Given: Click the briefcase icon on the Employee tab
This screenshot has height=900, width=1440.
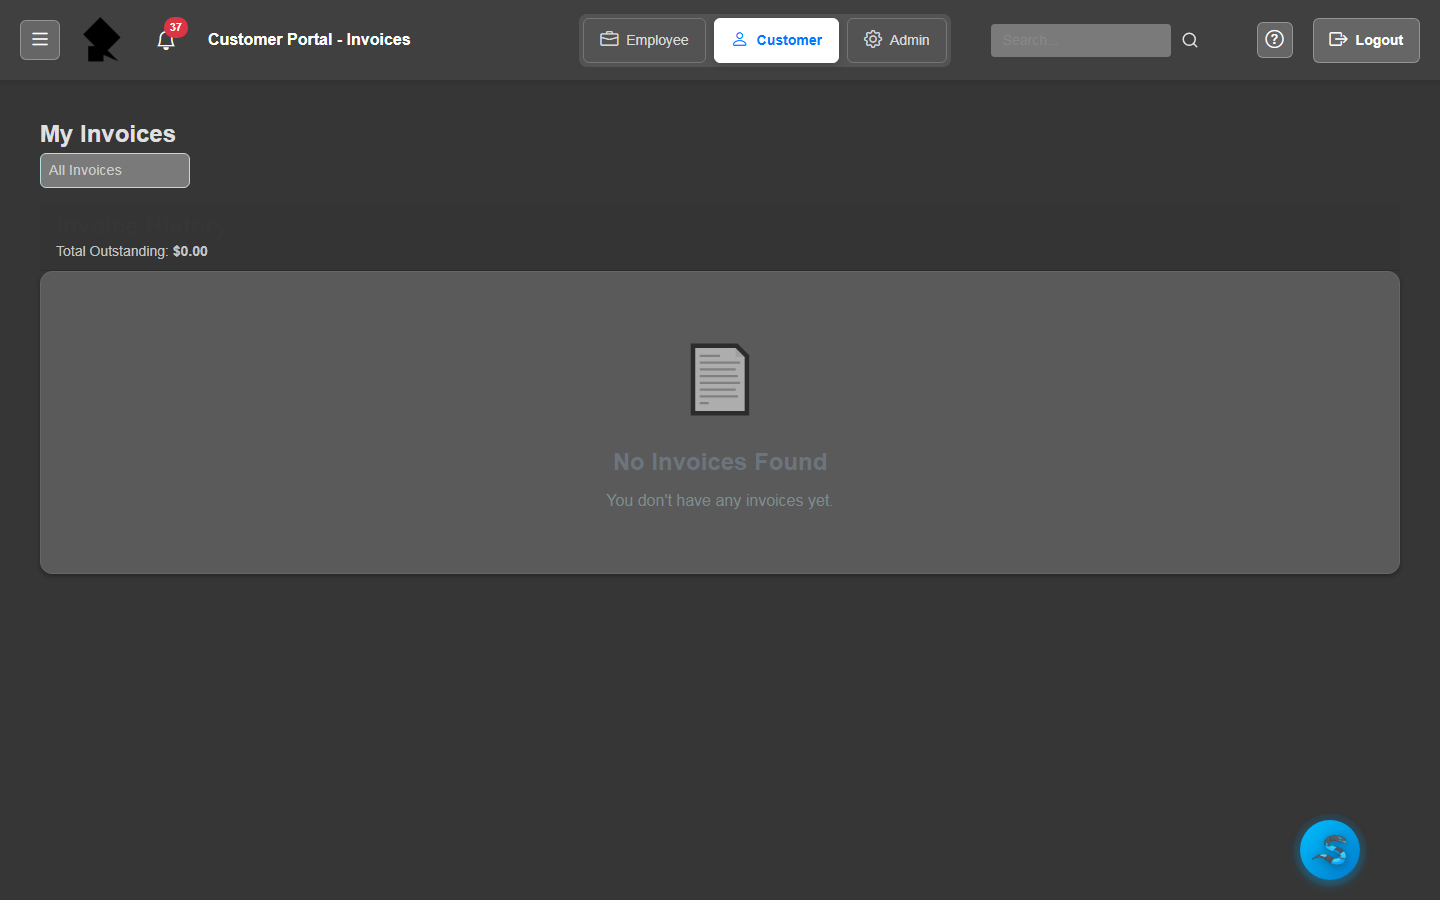Looking at the screenshot, I should point(610,40).
